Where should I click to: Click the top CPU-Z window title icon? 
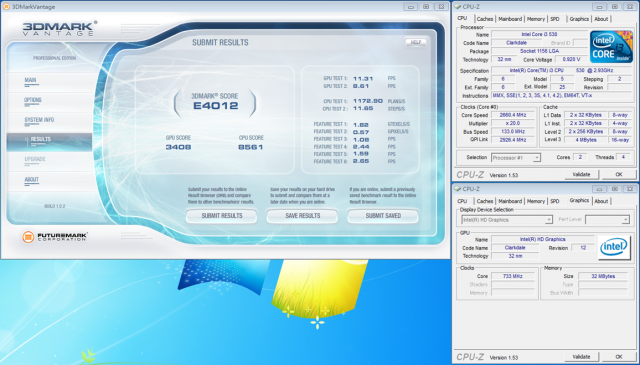pos(458,7)
